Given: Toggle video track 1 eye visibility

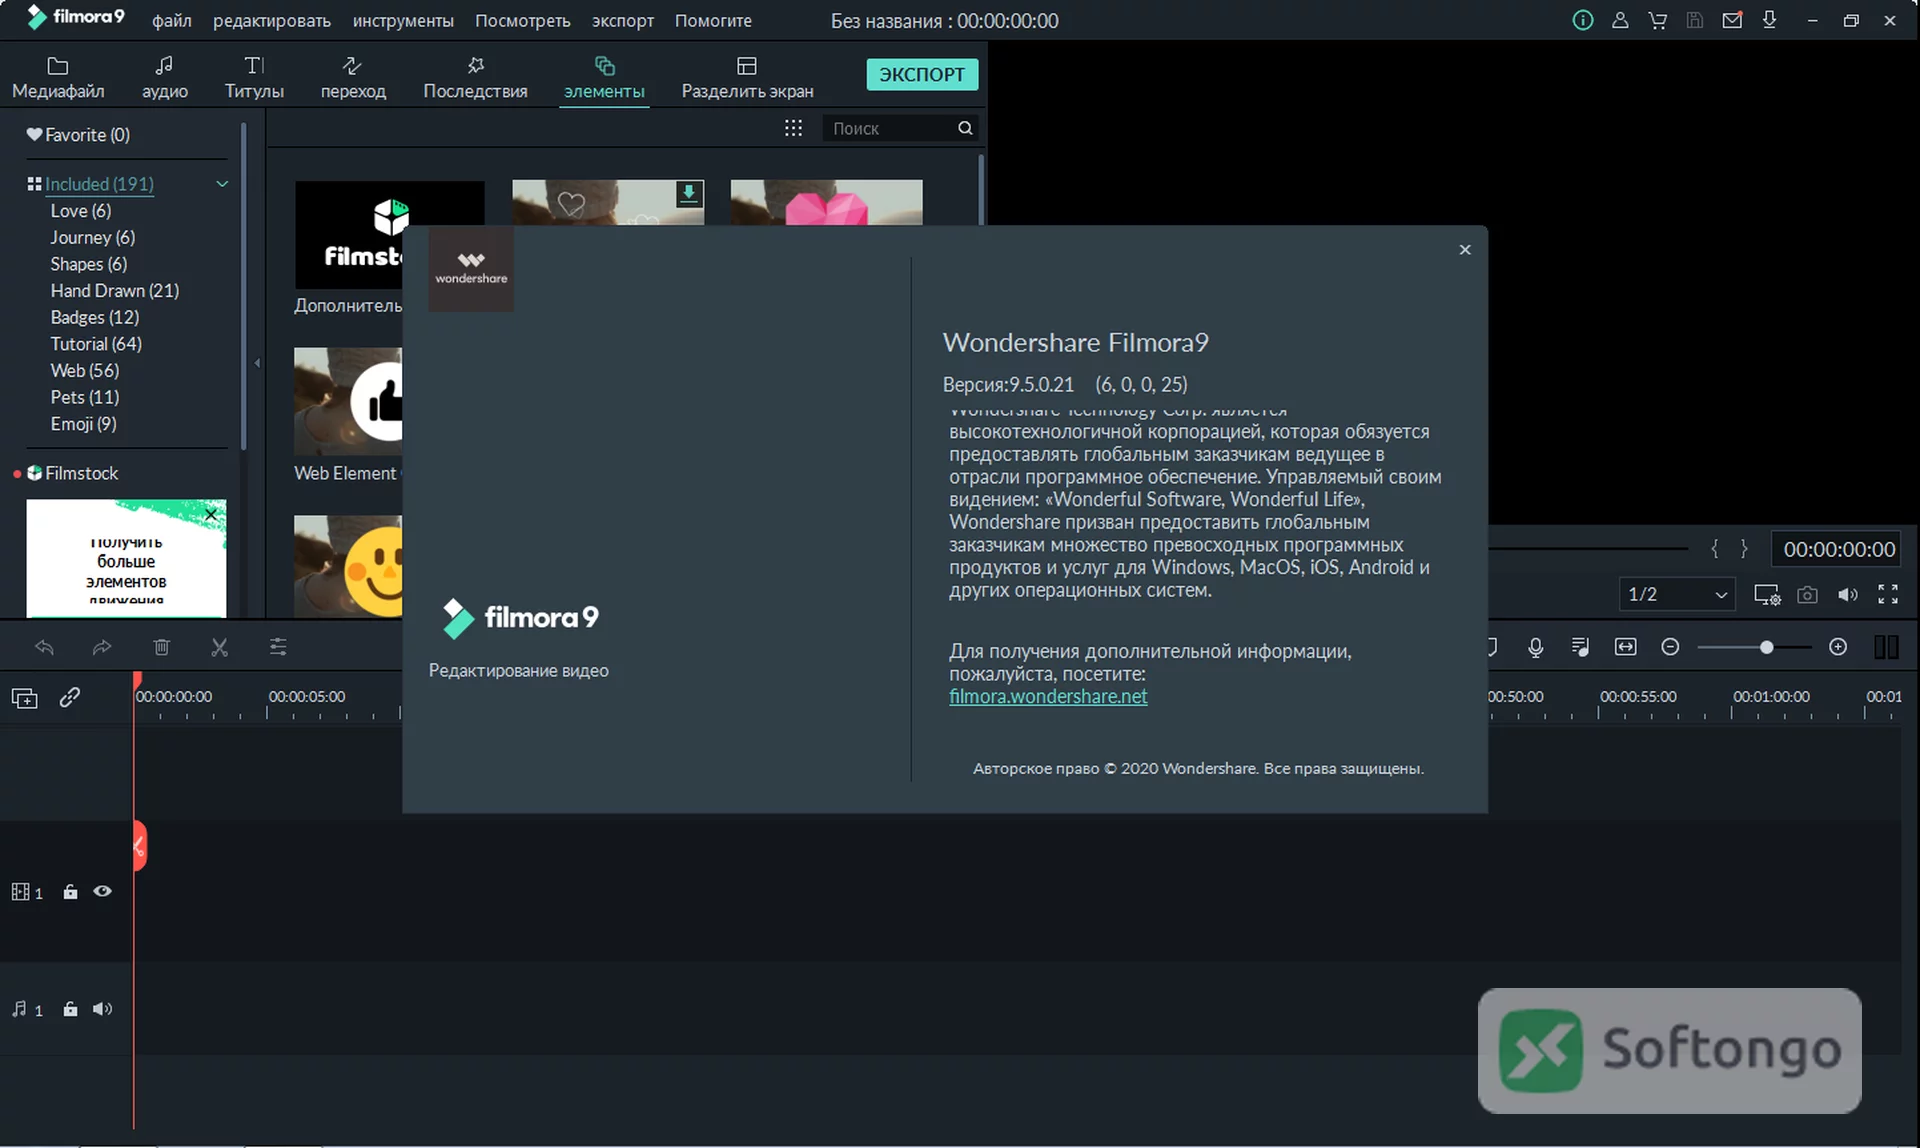Looking at the screenshot, I should click(x=102, y=891).
